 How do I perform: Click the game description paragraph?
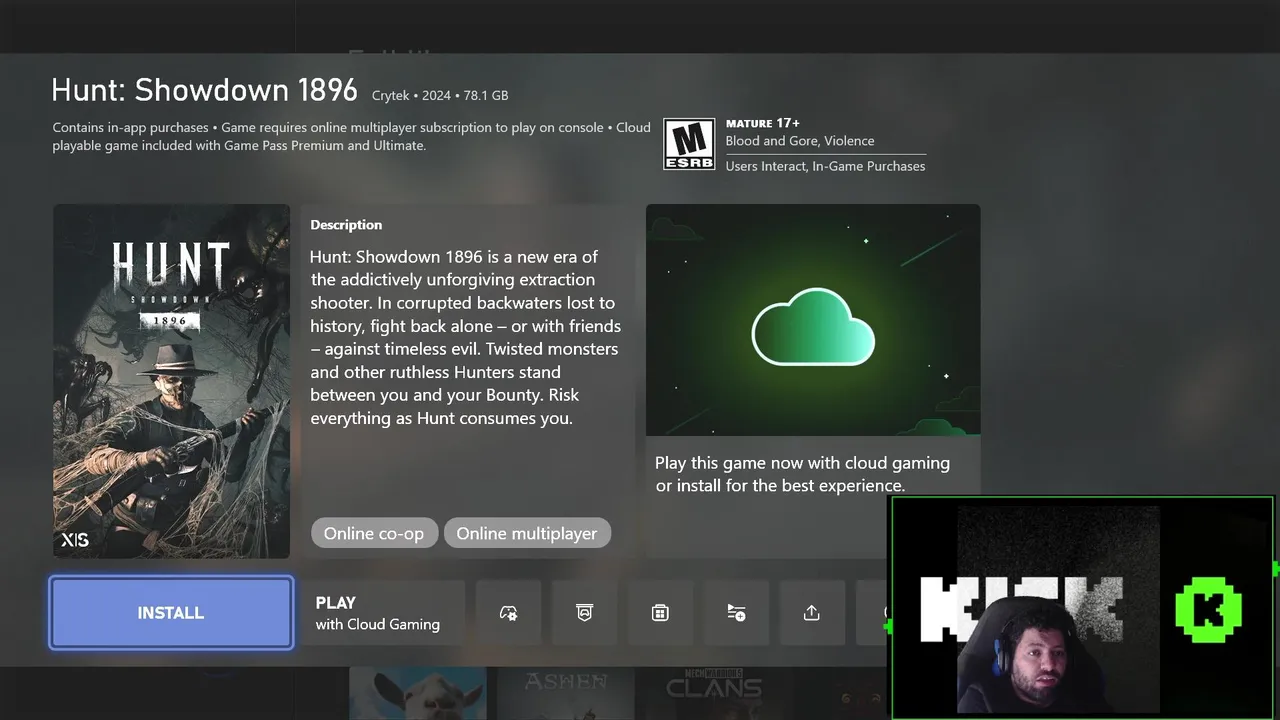[466, 338]
